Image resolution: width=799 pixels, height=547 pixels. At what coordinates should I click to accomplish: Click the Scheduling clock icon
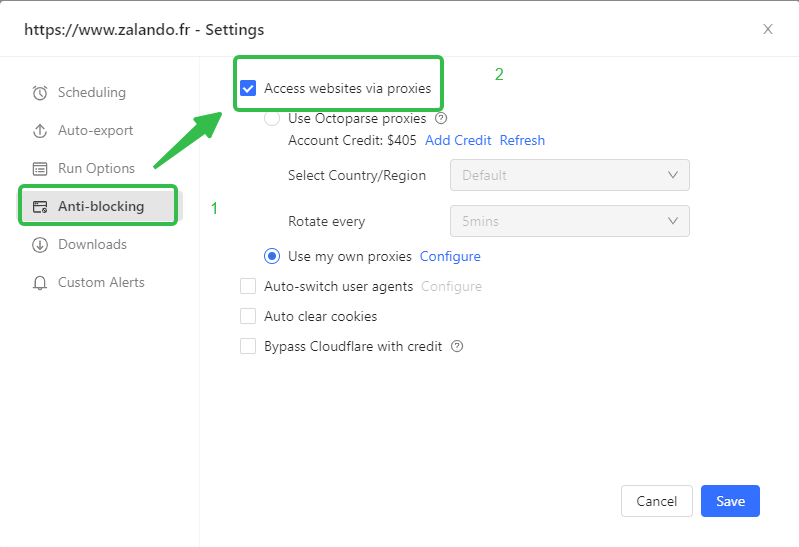click(40, 93)
